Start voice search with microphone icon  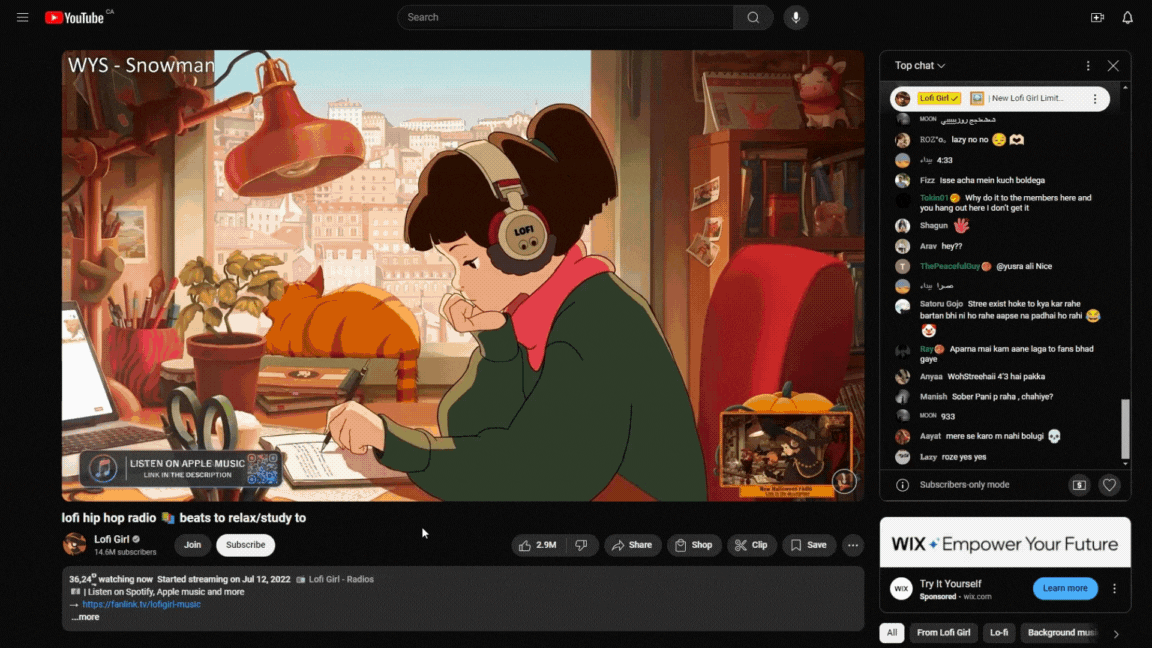tap(796, 18)
